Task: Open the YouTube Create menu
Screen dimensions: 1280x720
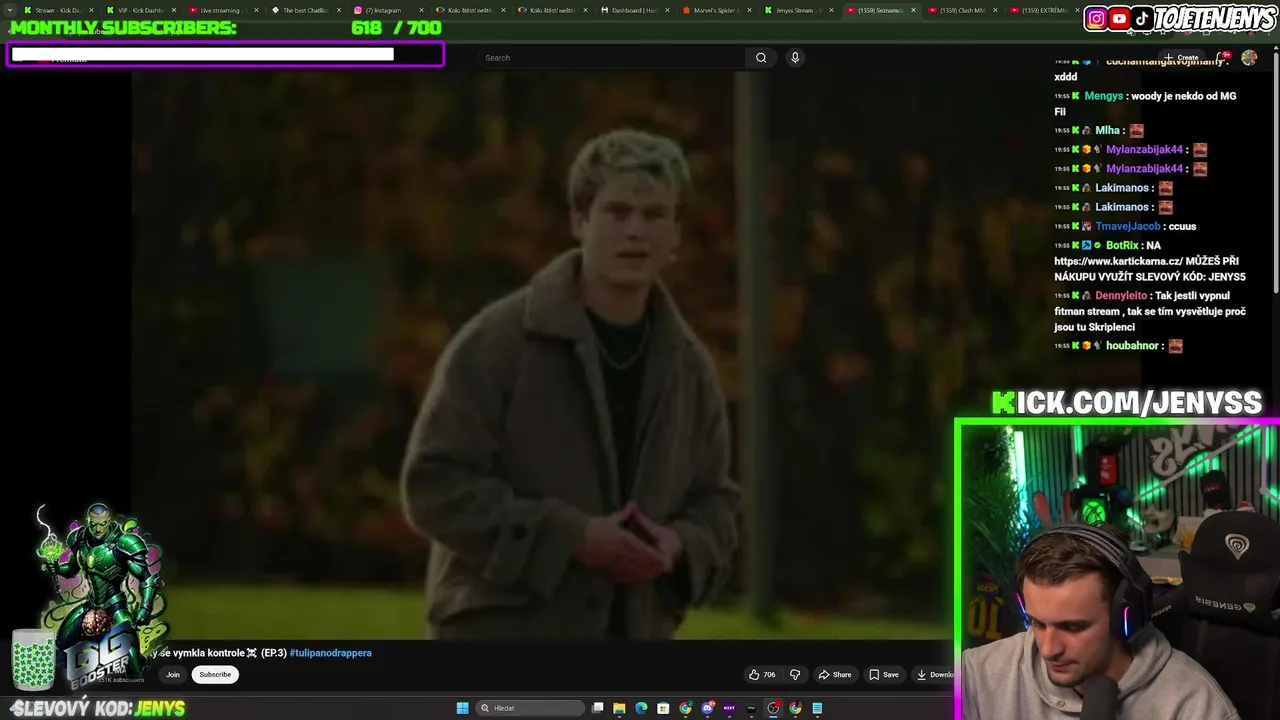Action: click(x=1181, y=58)
